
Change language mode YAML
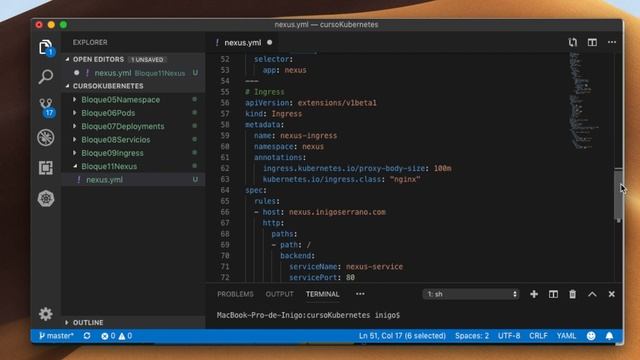coord(566,336)
